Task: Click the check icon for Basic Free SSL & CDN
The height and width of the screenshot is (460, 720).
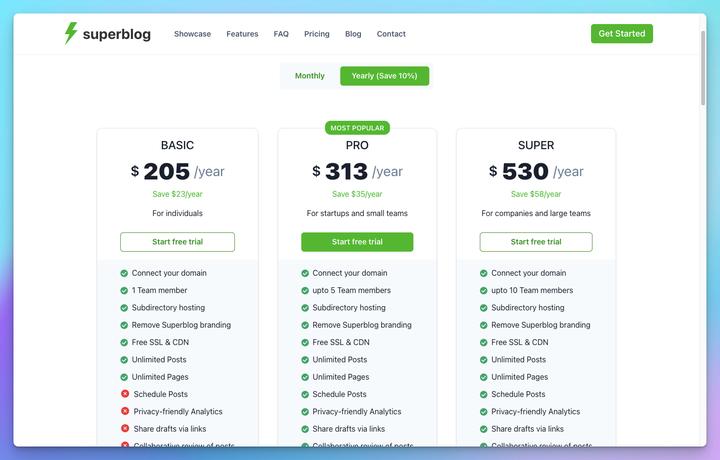Action: [x=124, y=342]
